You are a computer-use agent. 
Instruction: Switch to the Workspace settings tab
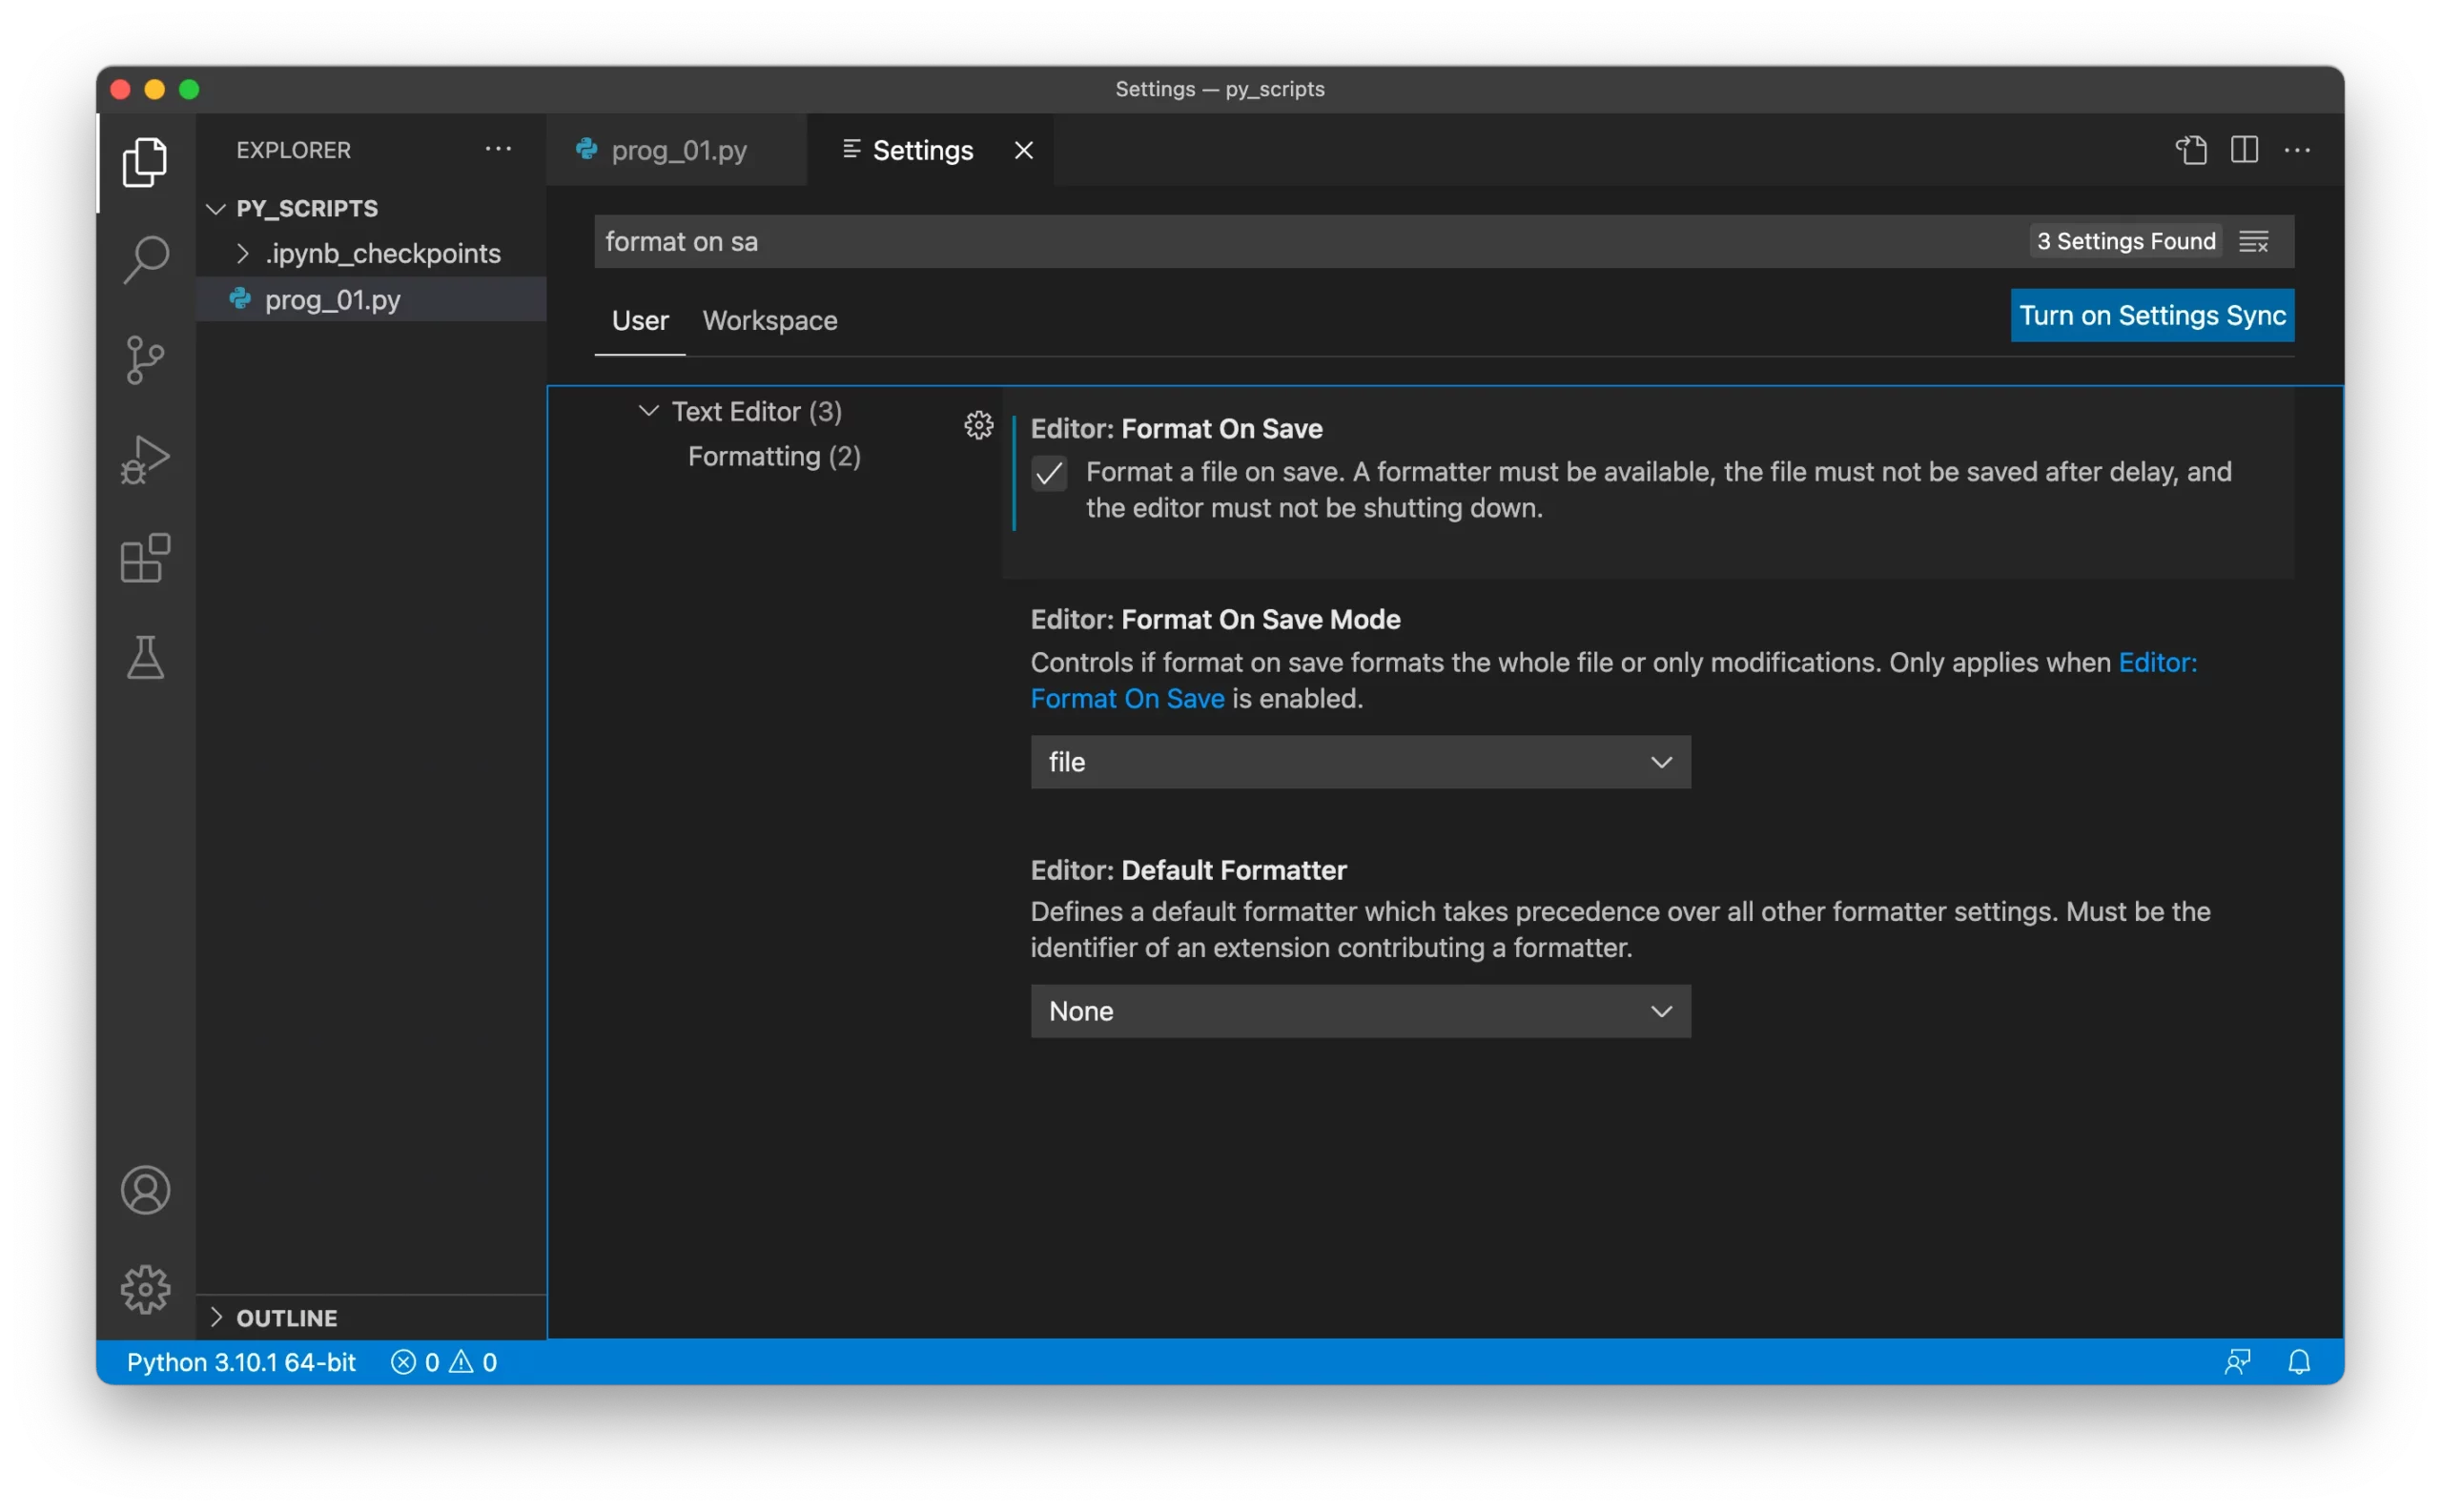[769, 321]
